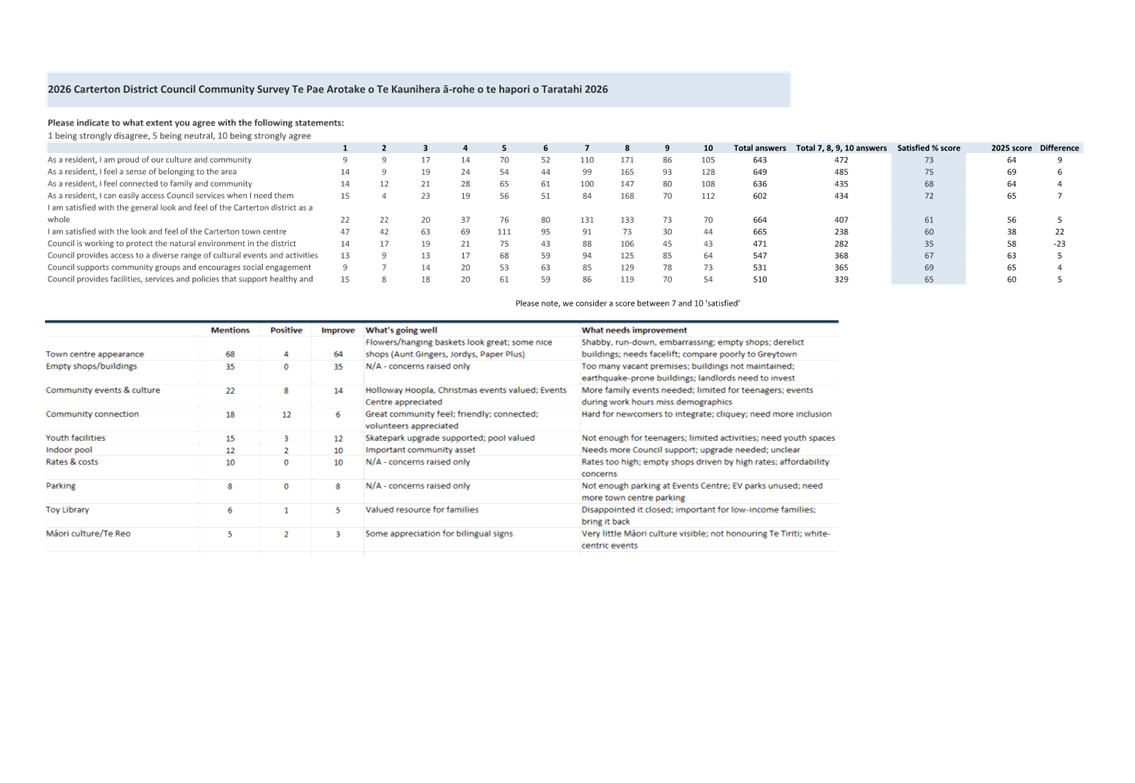Click the 'Māori culture/Te Reo' row label
Viewport: 1135px width, 783px height.
point(88,533)
